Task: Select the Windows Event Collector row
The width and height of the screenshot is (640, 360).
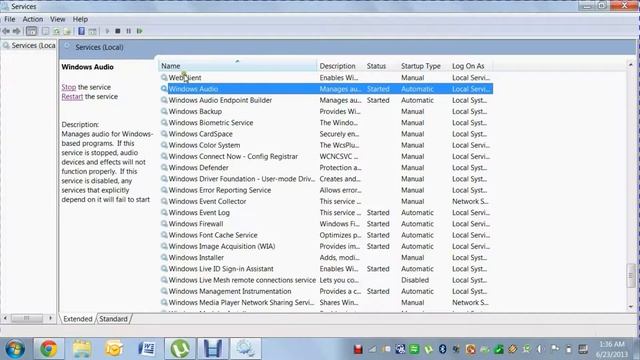Action: click(327, 201)
